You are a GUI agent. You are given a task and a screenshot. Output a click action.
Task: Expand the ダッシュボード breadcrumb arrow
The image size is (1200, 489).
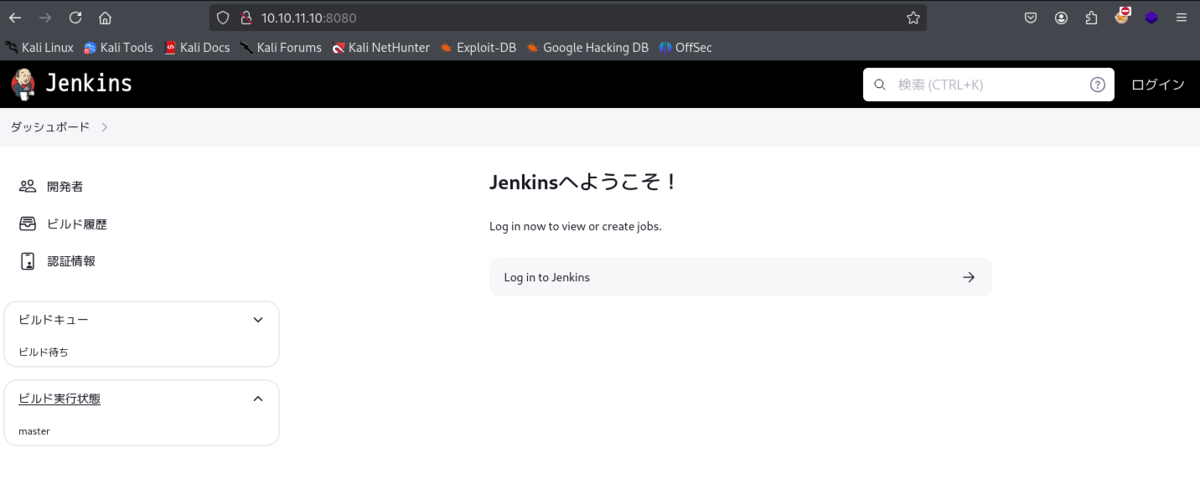pos(105,127)
